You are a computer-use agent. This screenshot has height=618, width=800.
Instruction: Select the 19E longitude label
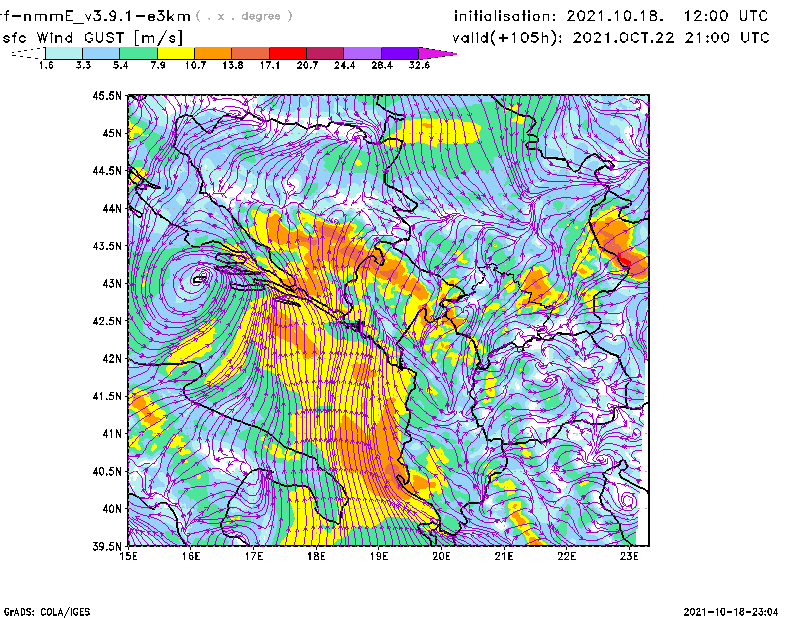(x=379, y=556)
